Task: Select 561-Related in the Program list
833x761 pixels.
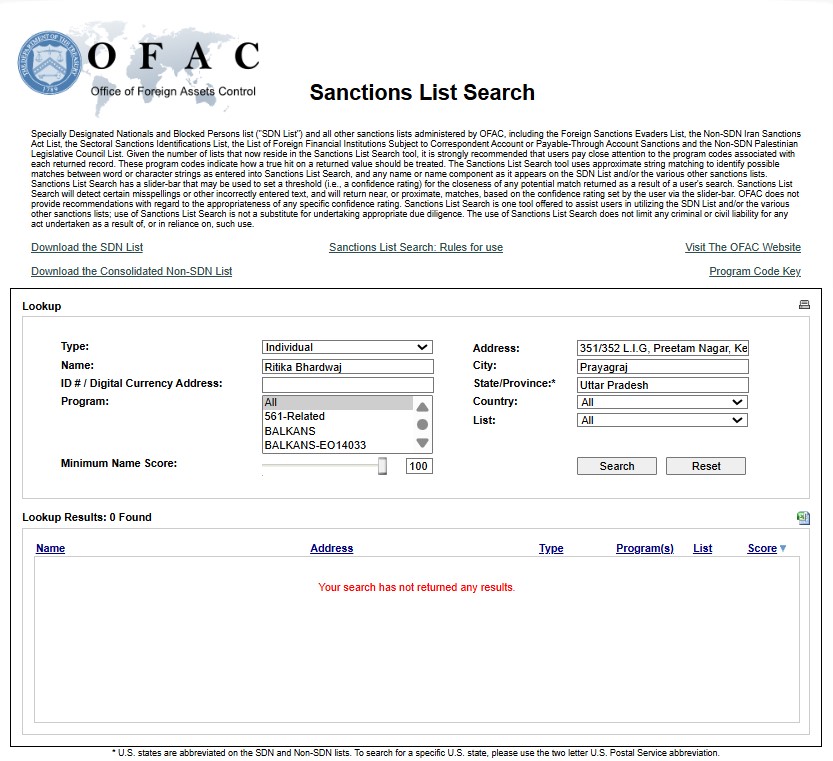Action: point(294,416)
